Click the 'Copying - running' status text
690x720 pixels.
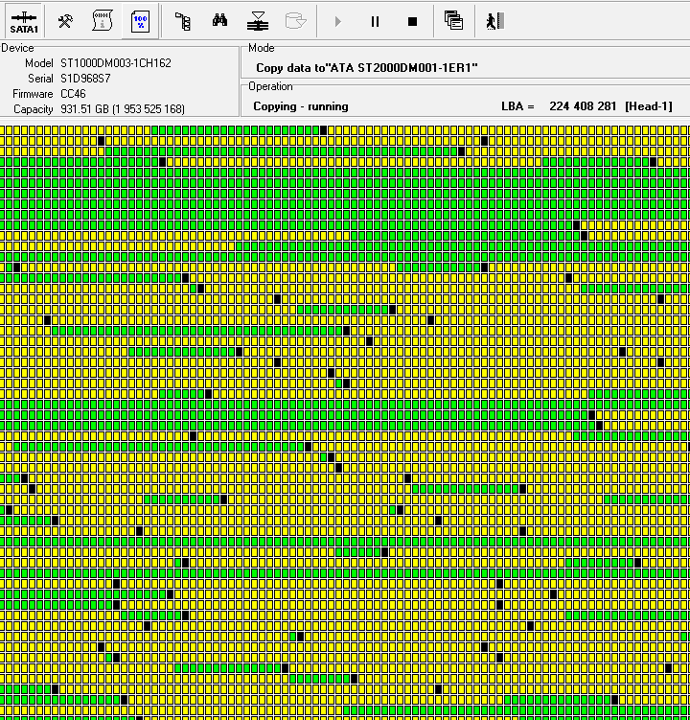(300, 106)
